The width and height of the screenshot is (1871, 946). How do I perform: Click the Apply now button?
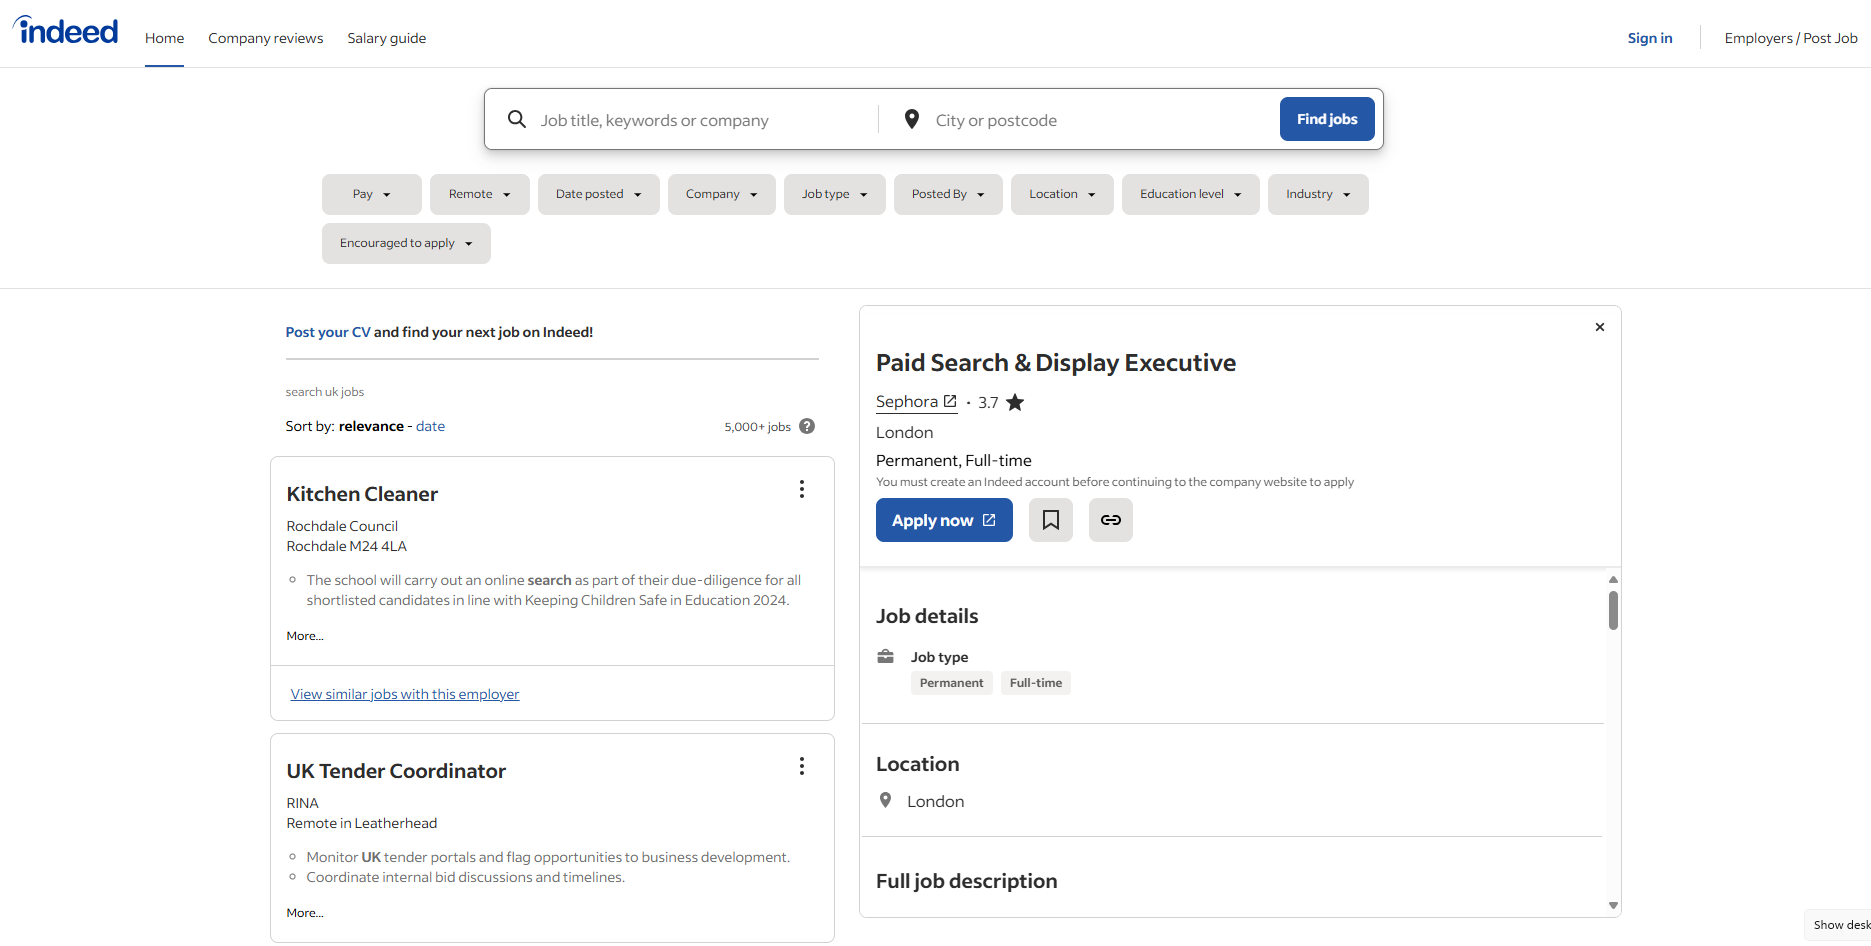coord(944,520)
